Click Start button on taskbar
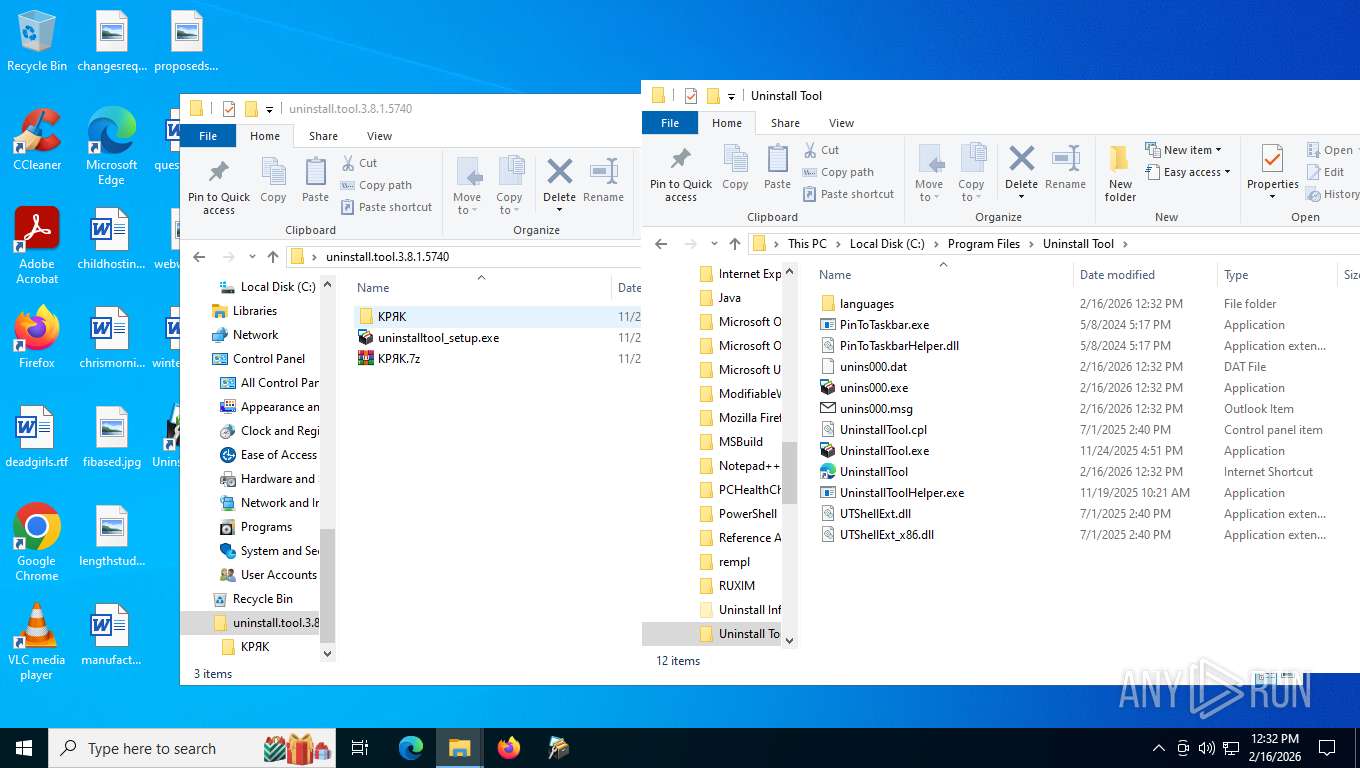This screenshot has height=768, width=1360. [x=24, y=748]
